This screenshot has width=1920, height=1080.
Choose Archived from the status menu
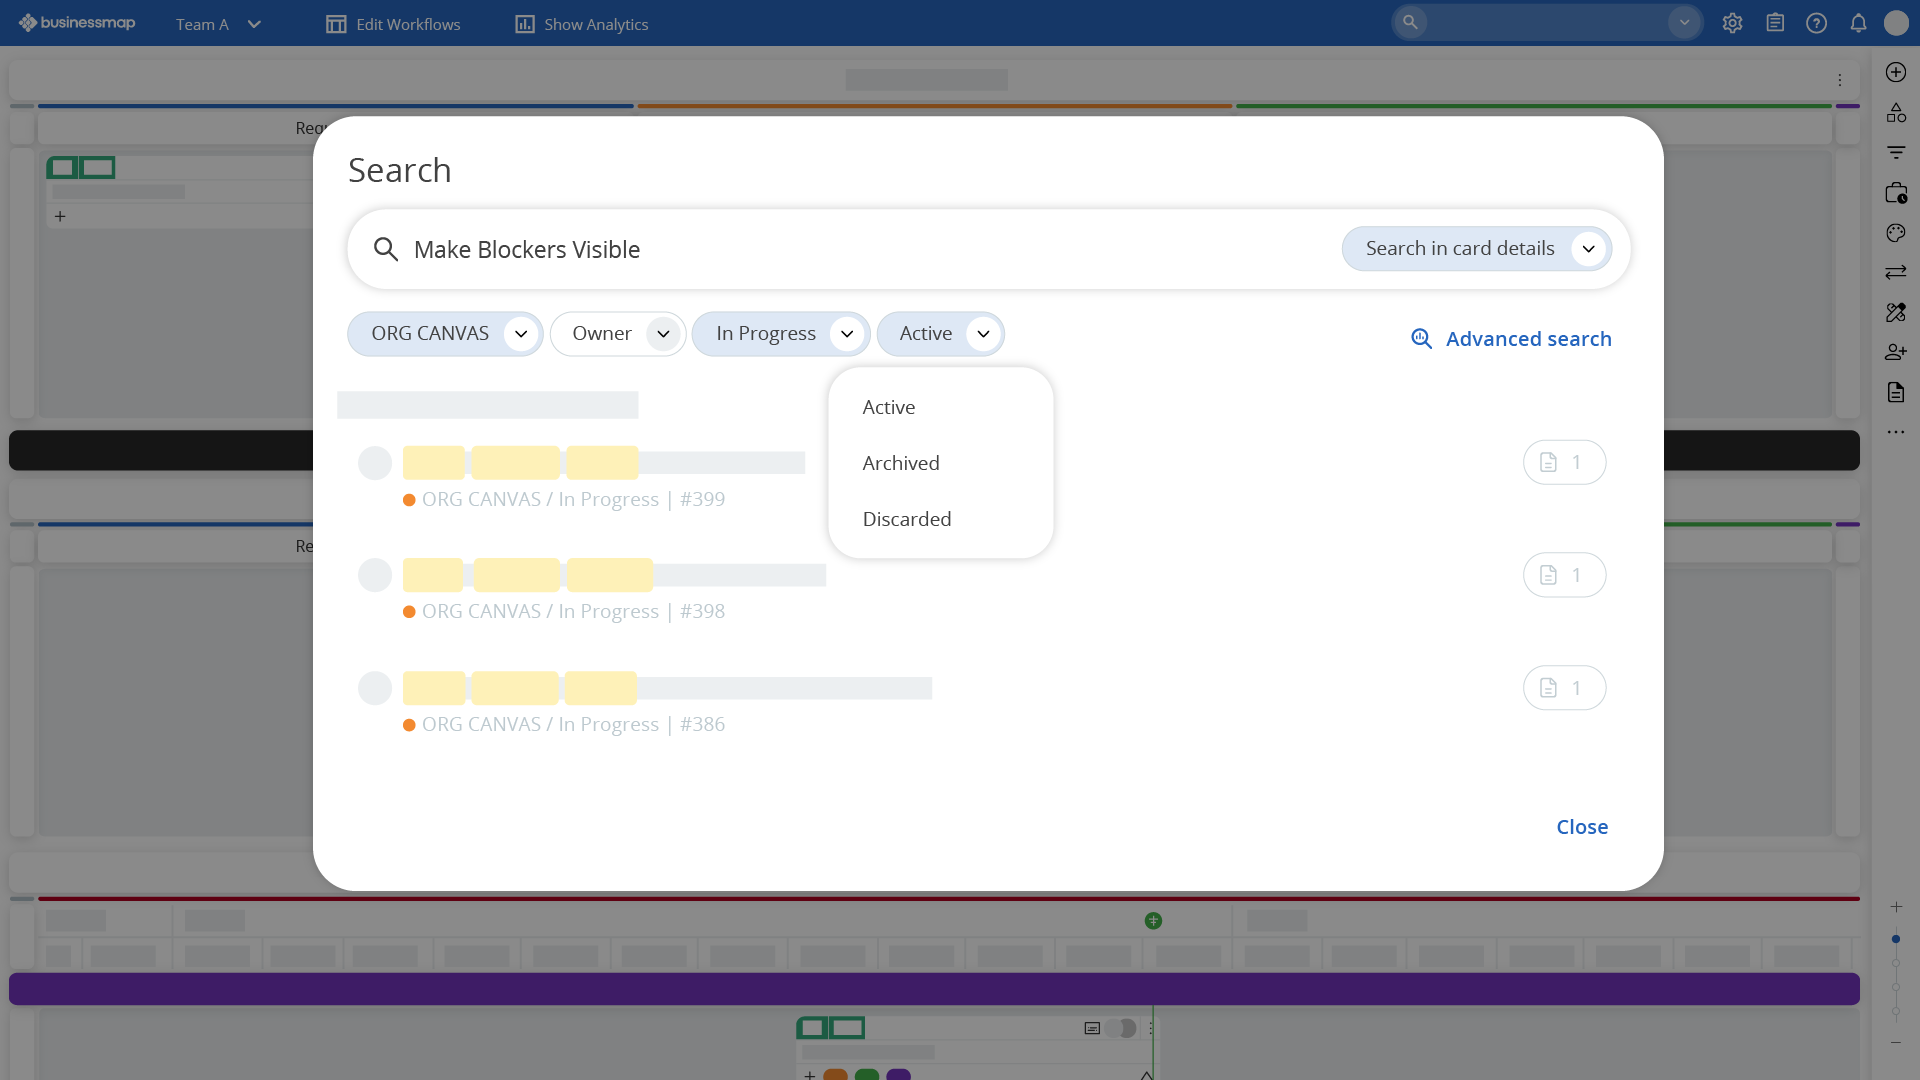(901, 463)
